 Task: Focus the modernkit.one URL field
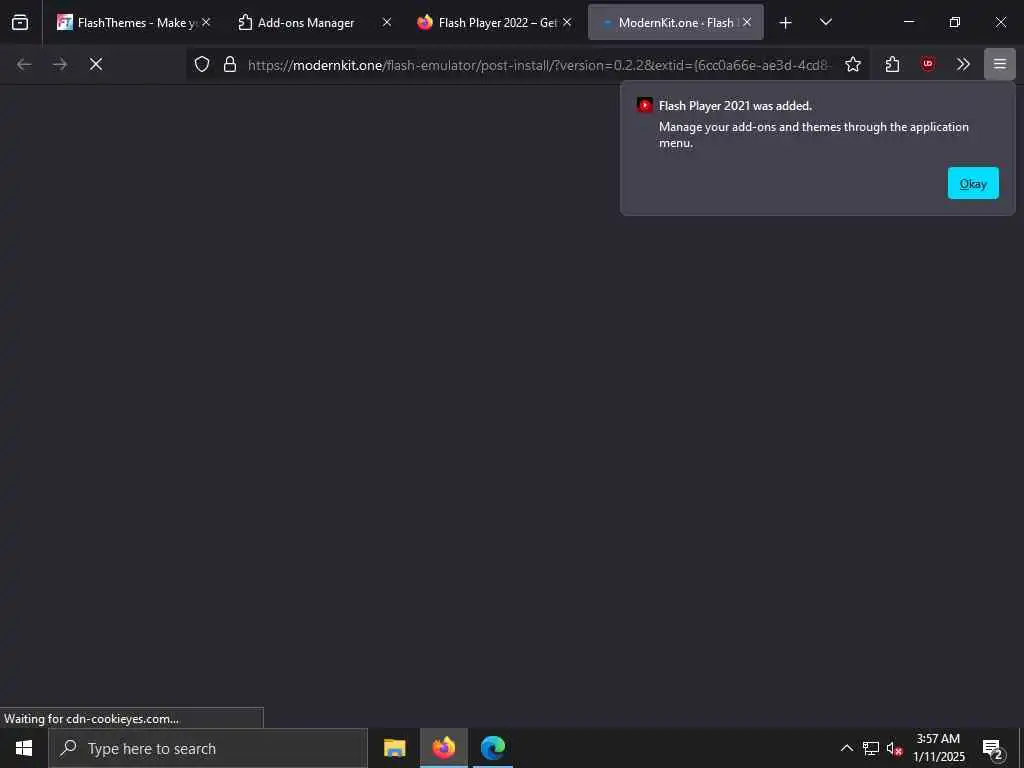coord(539,65)
